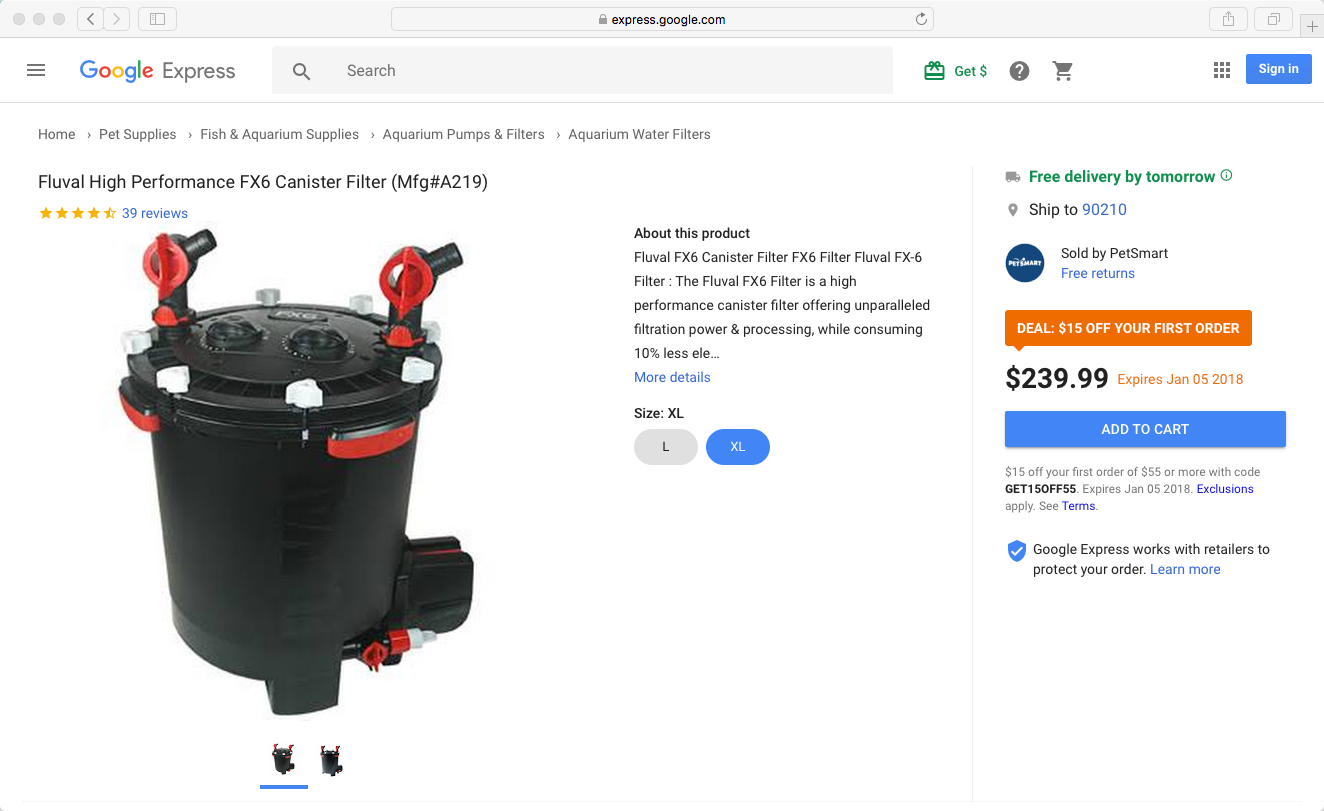
Task: Click the express.google.com address bar
Action: [661, 19]
